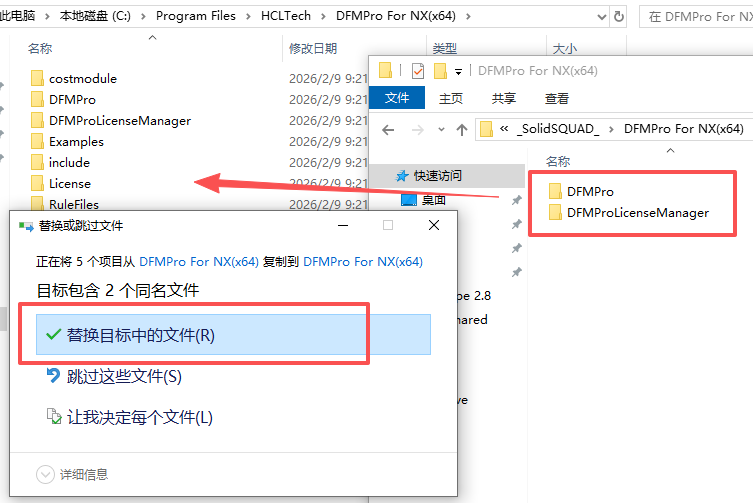Image resolution: width=753 pixels, height=503 pixels.
Task: Click the destination DFMPro For NX(x64) link
Action: coord(363,262)
